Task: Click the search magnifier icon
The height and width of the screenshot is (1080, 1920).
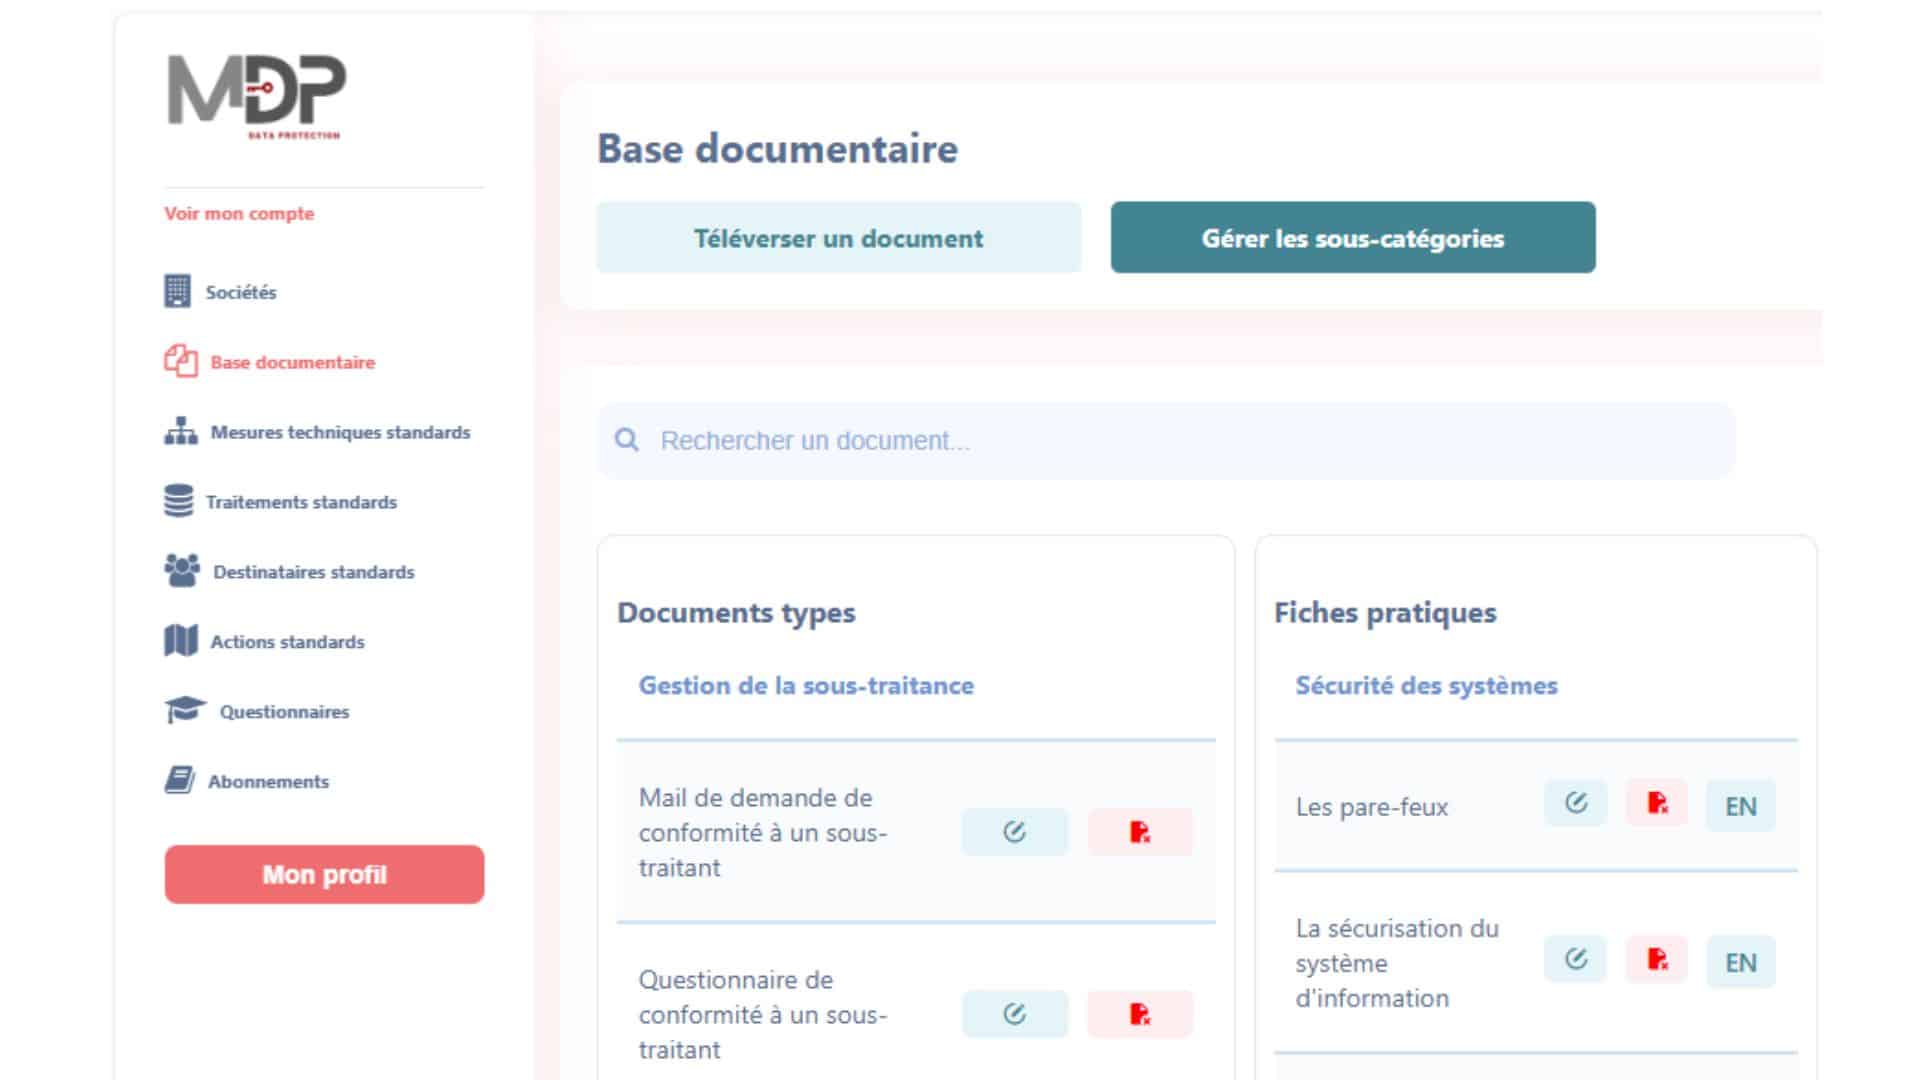Action: (627, 439)
